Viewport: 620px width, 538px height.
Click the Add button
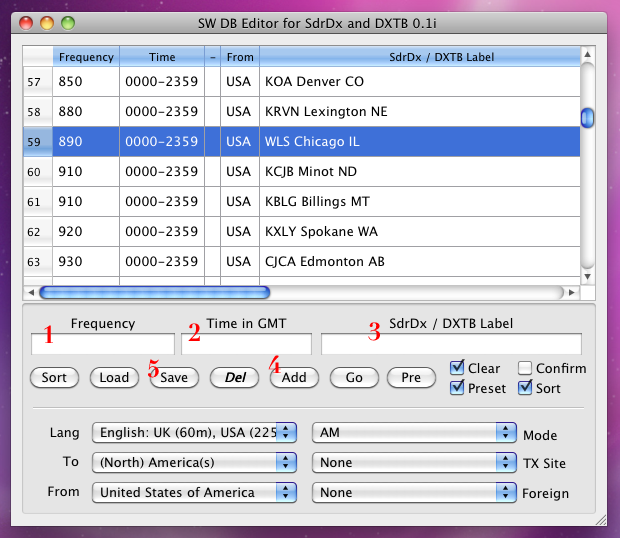point(294,378)
